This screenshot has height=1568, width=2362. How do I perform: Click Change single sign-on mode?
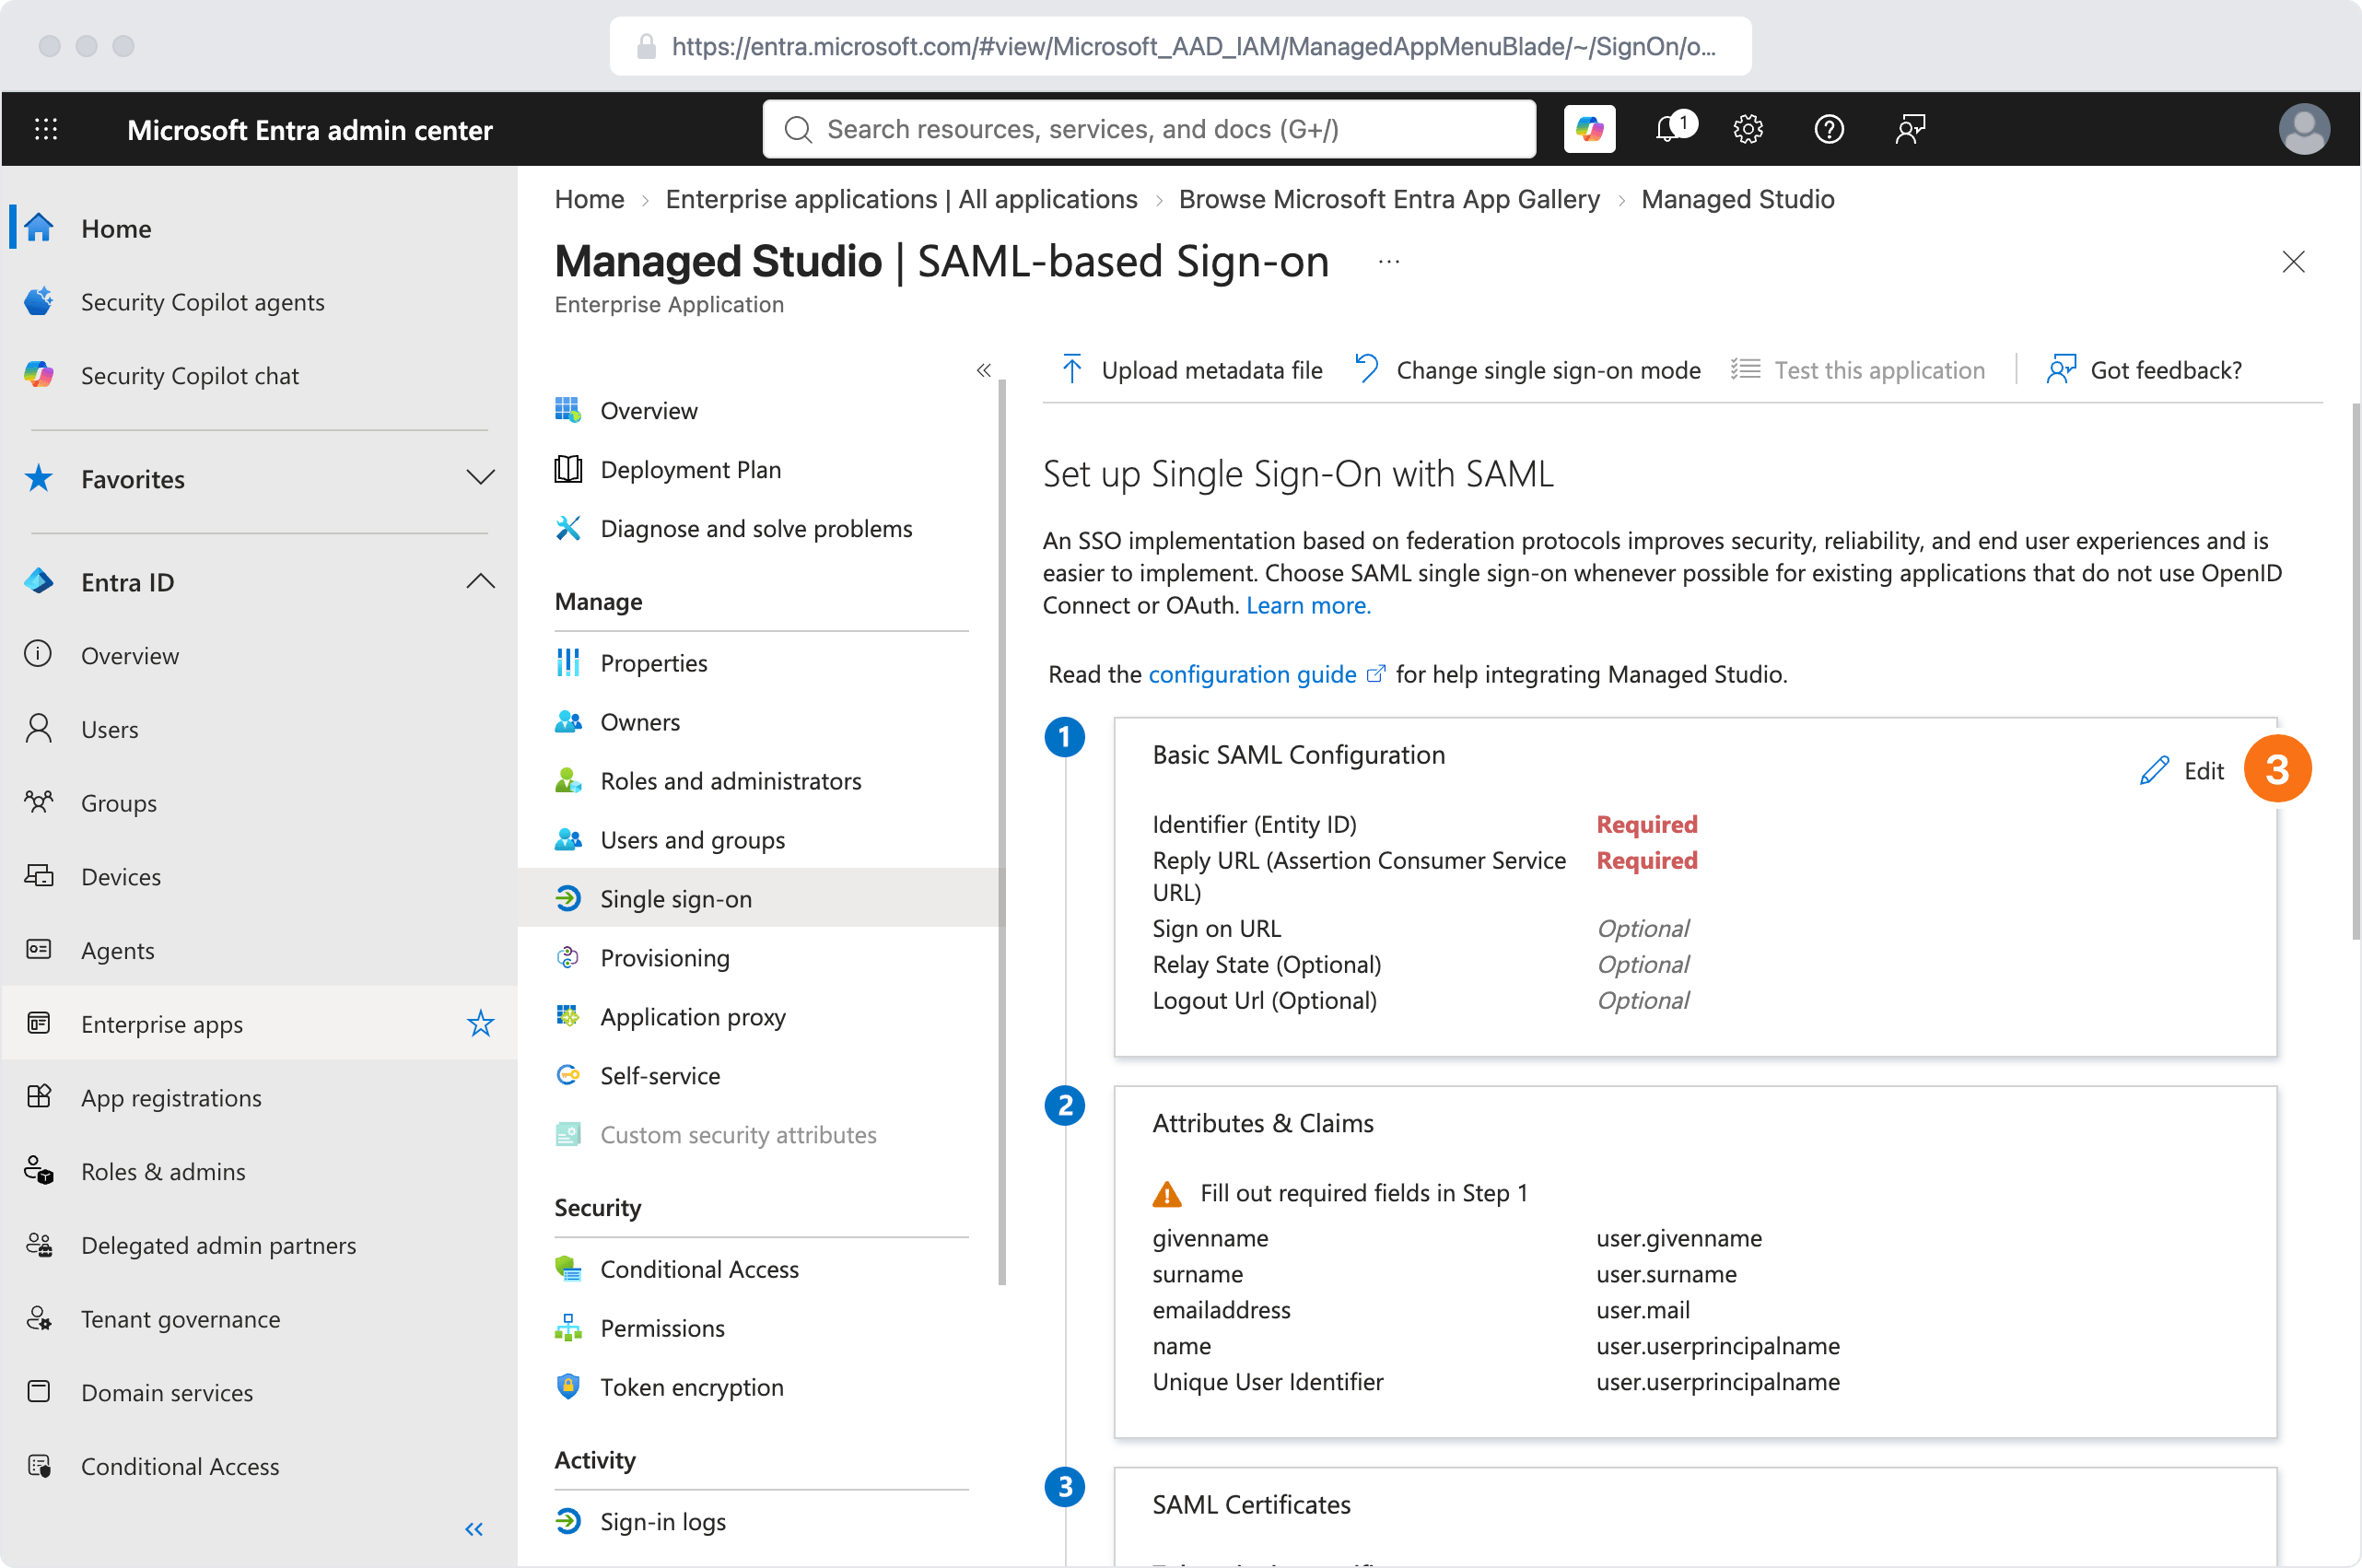coord(1528,370)
